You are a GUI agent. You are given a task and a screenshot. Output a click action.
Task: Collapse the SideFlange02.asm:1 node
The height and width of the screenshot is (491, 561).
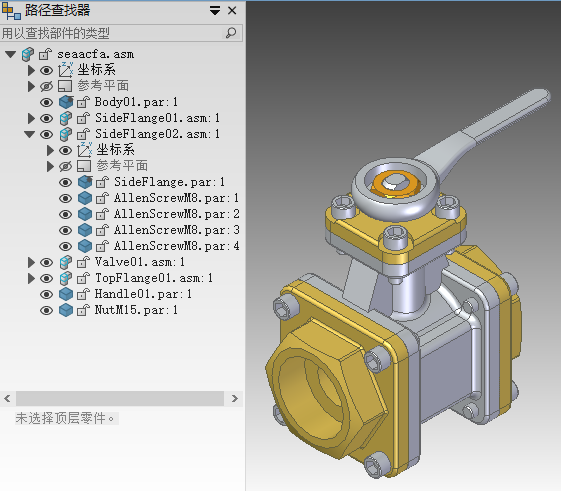click(x=29, y=134)
